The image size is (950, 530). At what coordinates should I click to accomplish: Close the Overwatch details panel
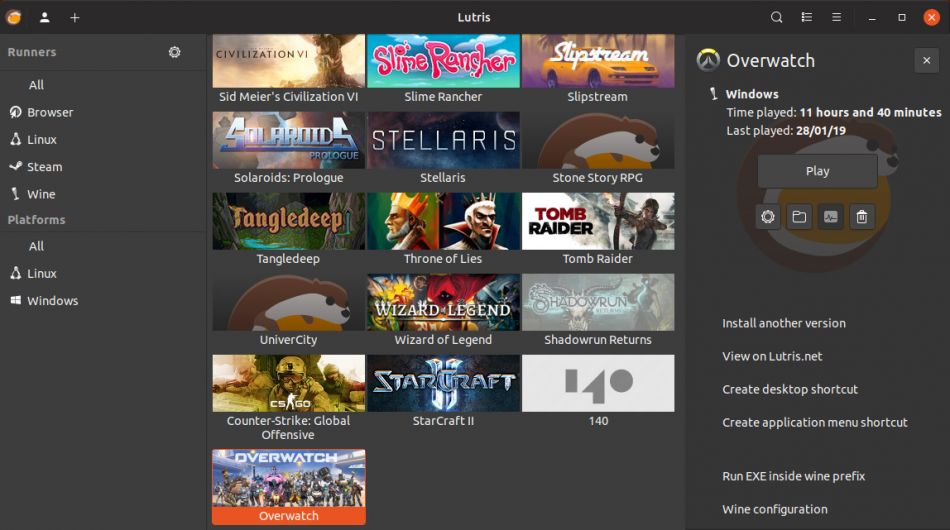(x=926, y=61)
